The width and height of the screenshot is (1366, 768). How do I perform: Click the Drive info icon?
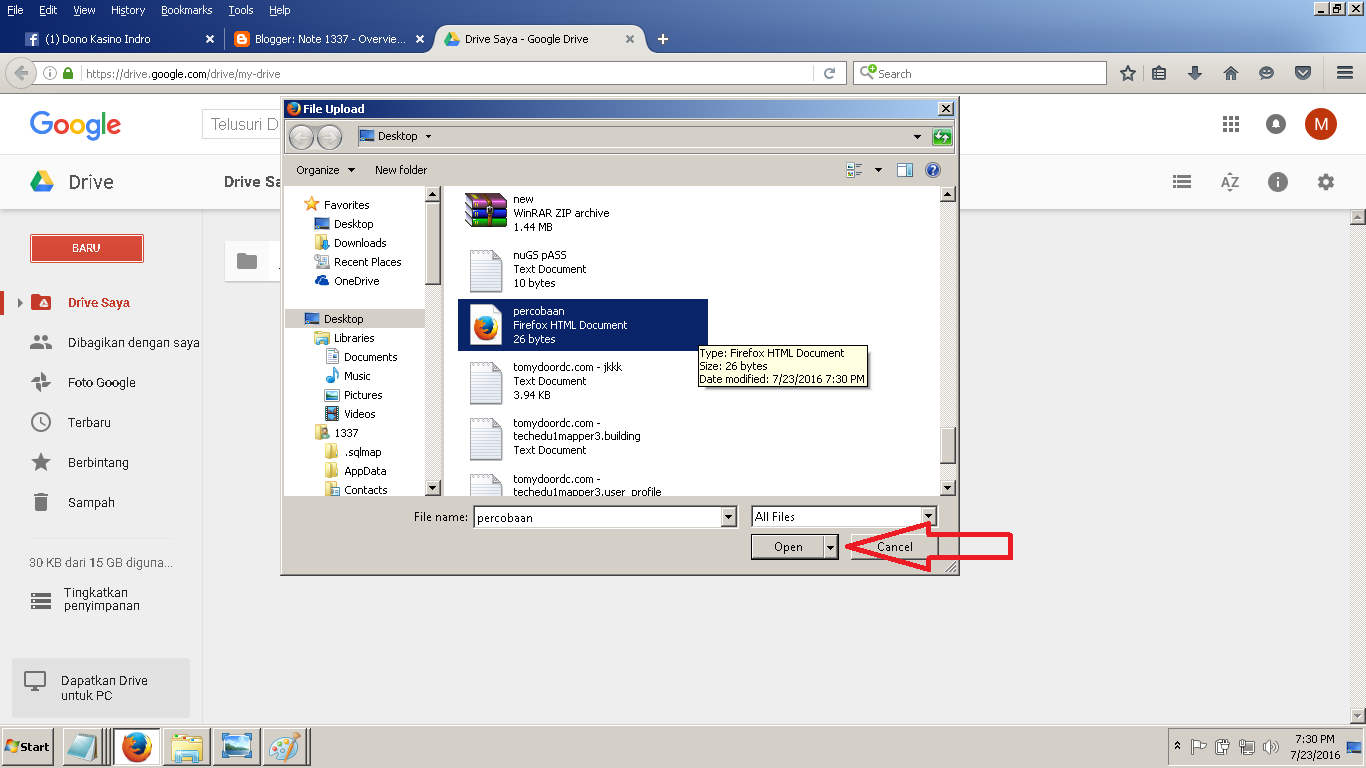(1277, 181)
